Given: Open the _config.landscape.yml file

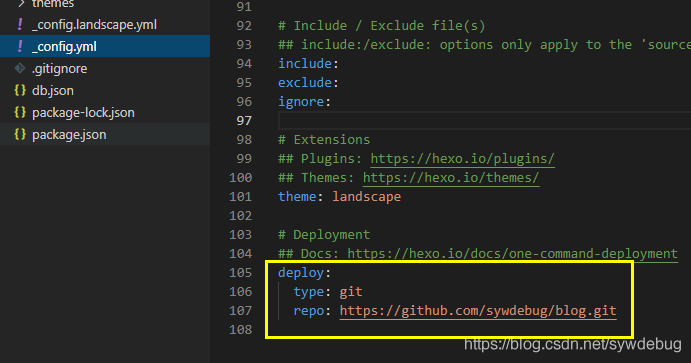Looking at the screenshot, I should [x=94, y=25].
